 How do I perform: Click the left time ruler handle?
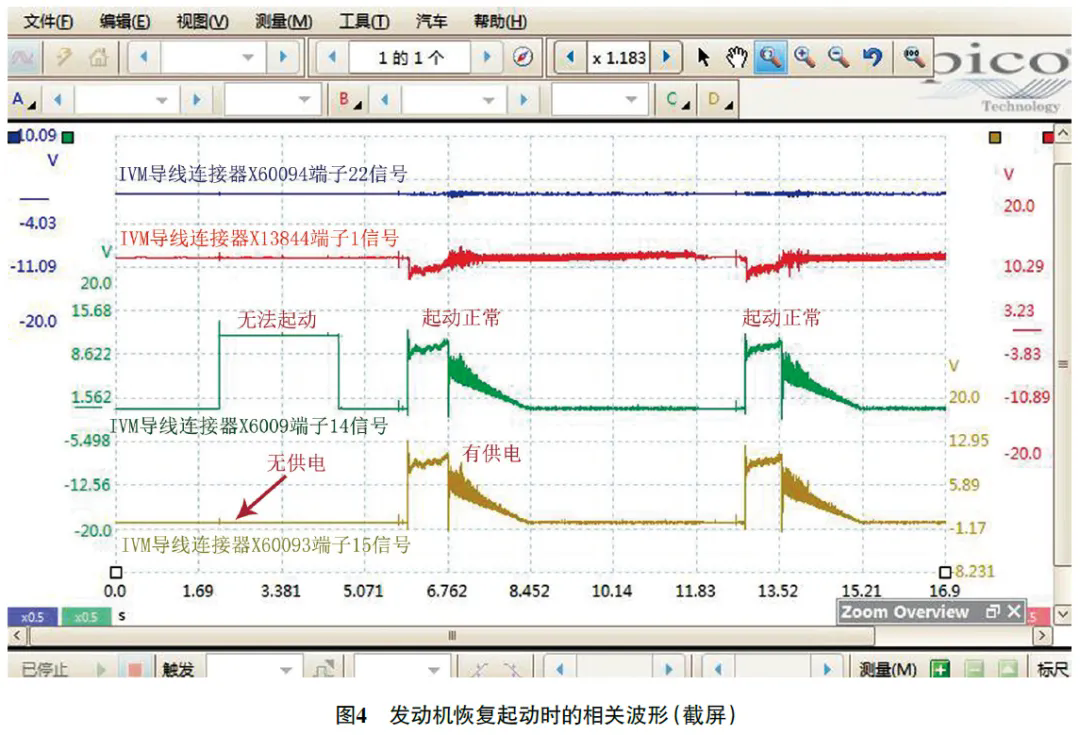[x=116, y=572]
